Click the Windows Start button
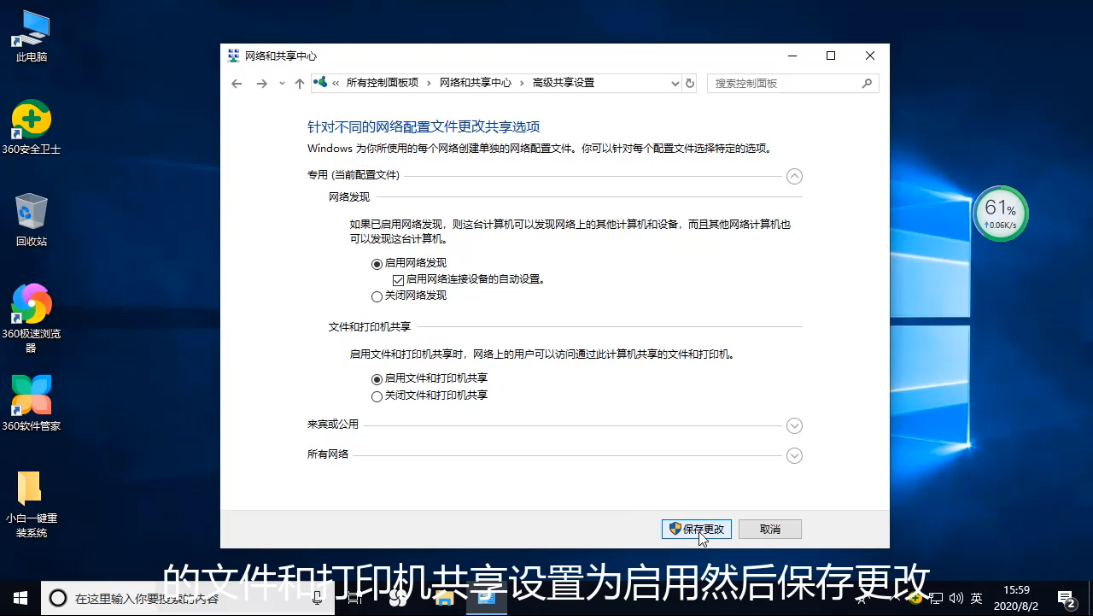The width and height of the screenshot is (1093, 616). click(19, 597)
